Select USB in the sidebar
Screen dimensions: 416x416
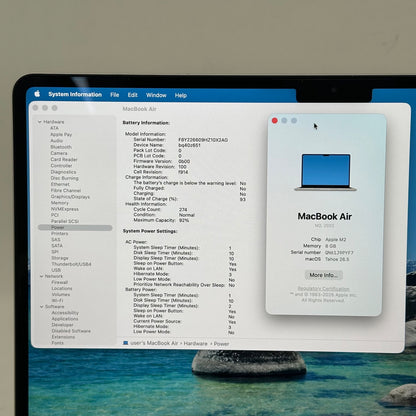[56, 270]
